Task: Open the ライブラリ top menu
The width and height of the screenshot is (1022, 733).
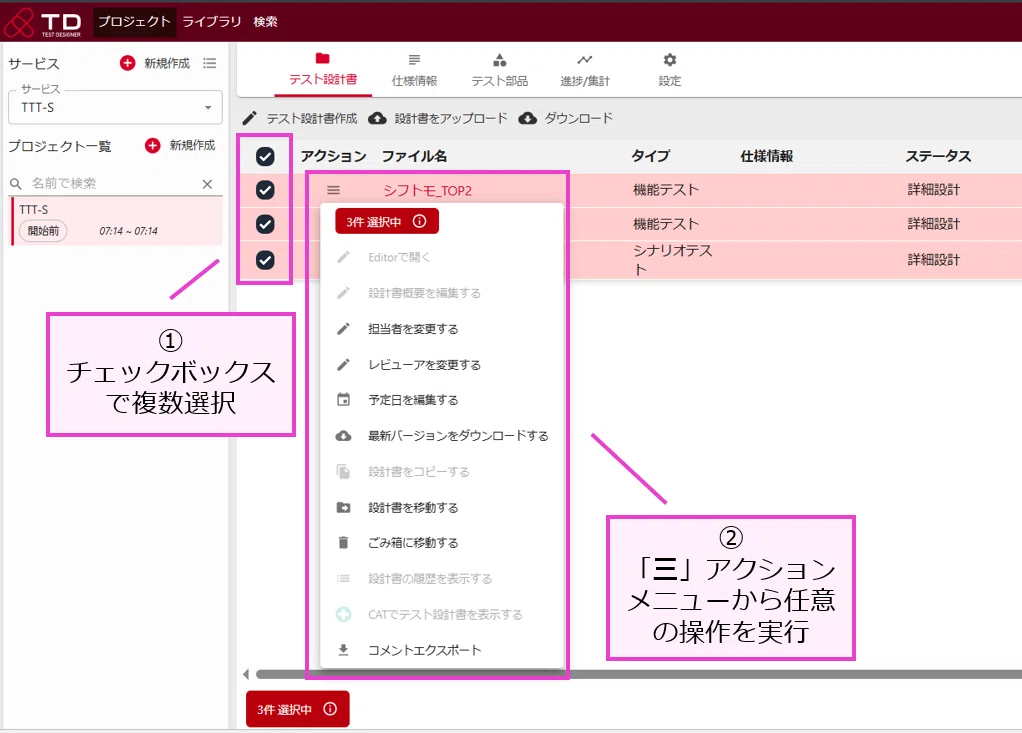Action: pyautogui.click(x=211, y=22)
